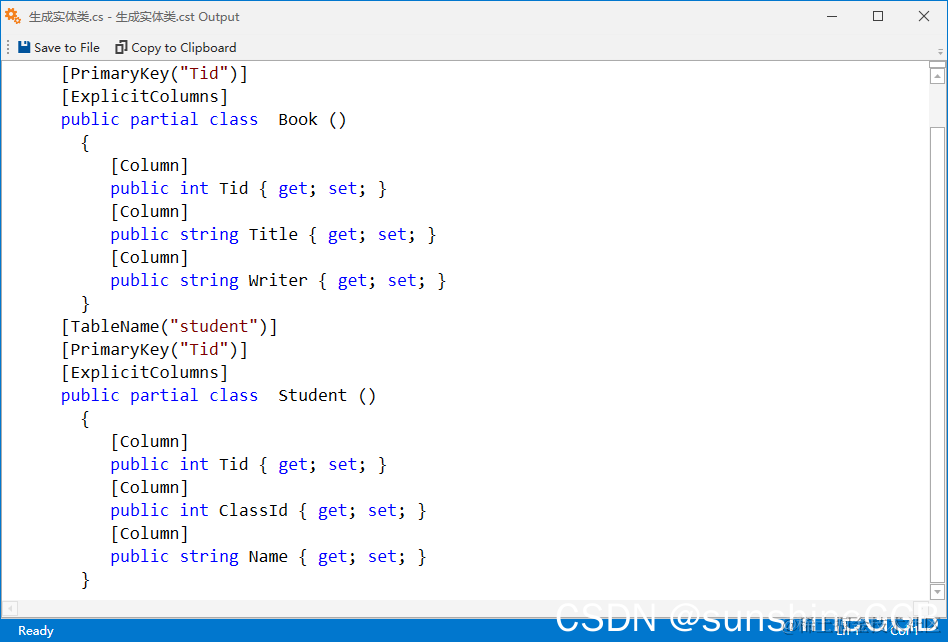Click the Copy to Clipboard label
This screenshot has height=642, width=948.
tap(184, 48)
